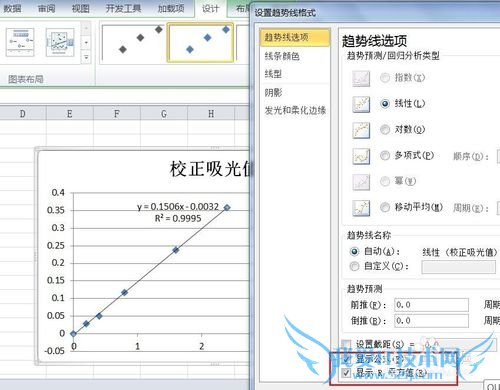Image resolution: width=500 pixels, height=390 pixels.
Task: Toggle 设置截距 checkbox
Action: tap(347, 344)
